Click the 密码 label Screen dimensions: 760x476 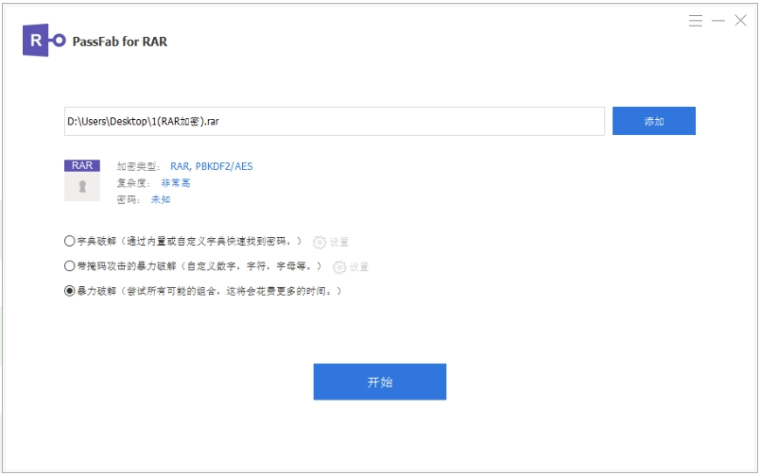(x=128, y=199)
